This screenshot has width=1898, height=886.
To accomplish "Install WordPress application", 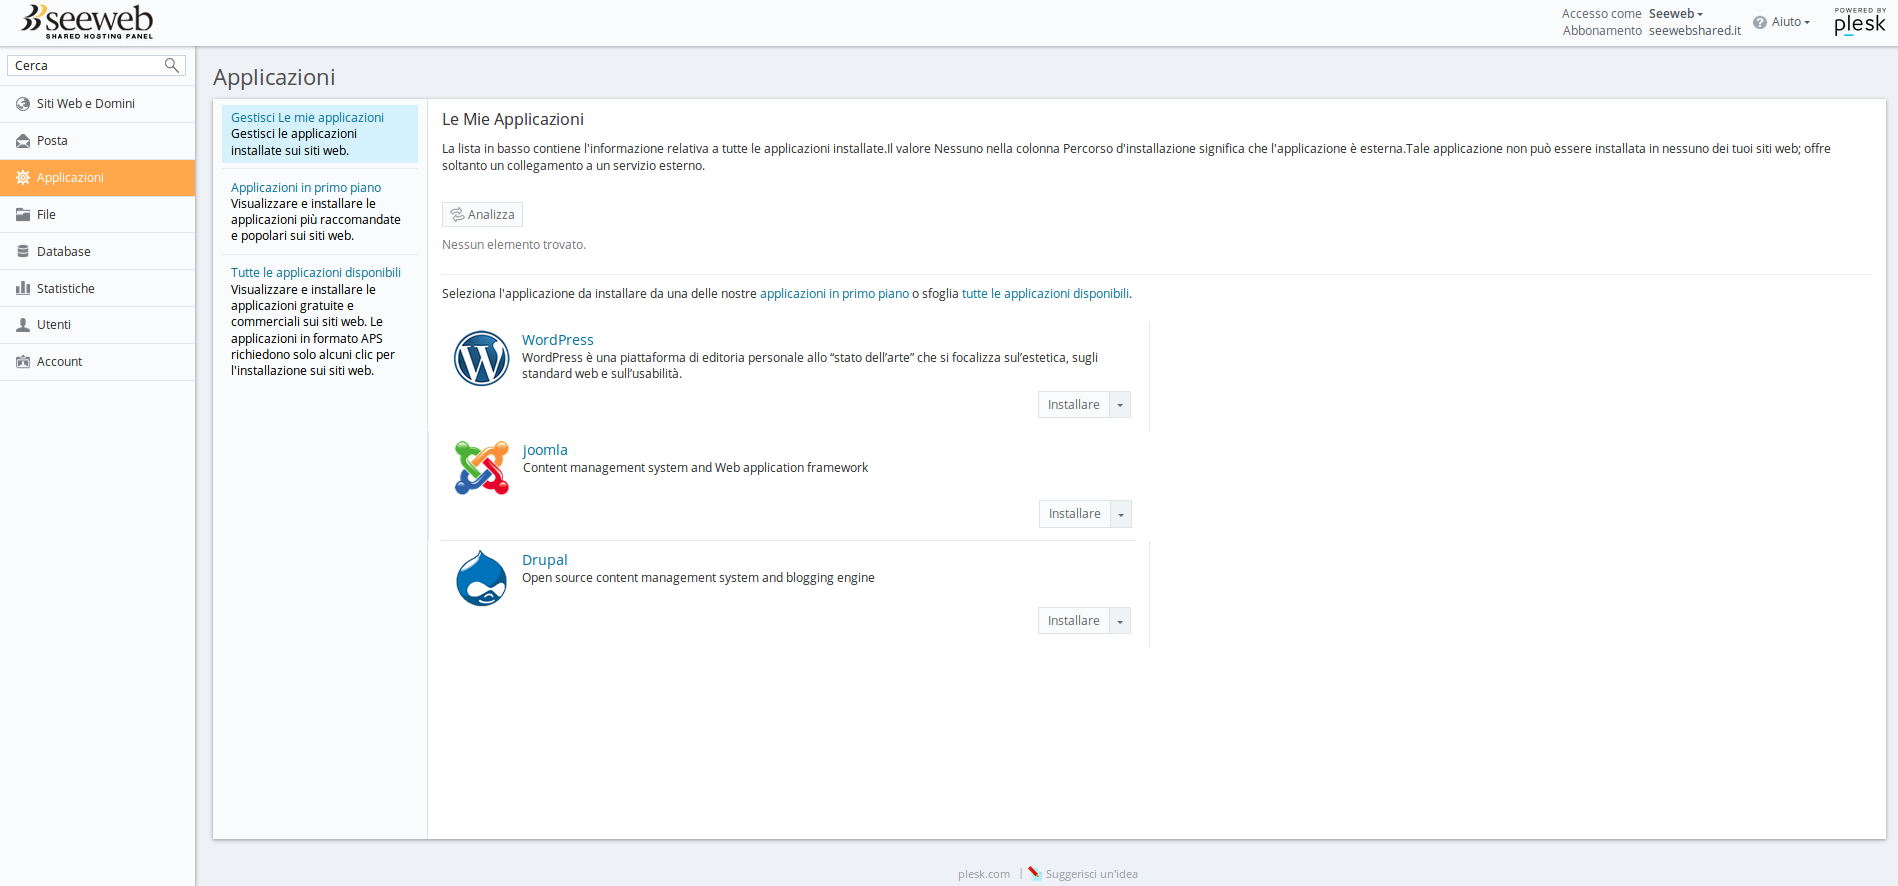I will (1074, 405).
